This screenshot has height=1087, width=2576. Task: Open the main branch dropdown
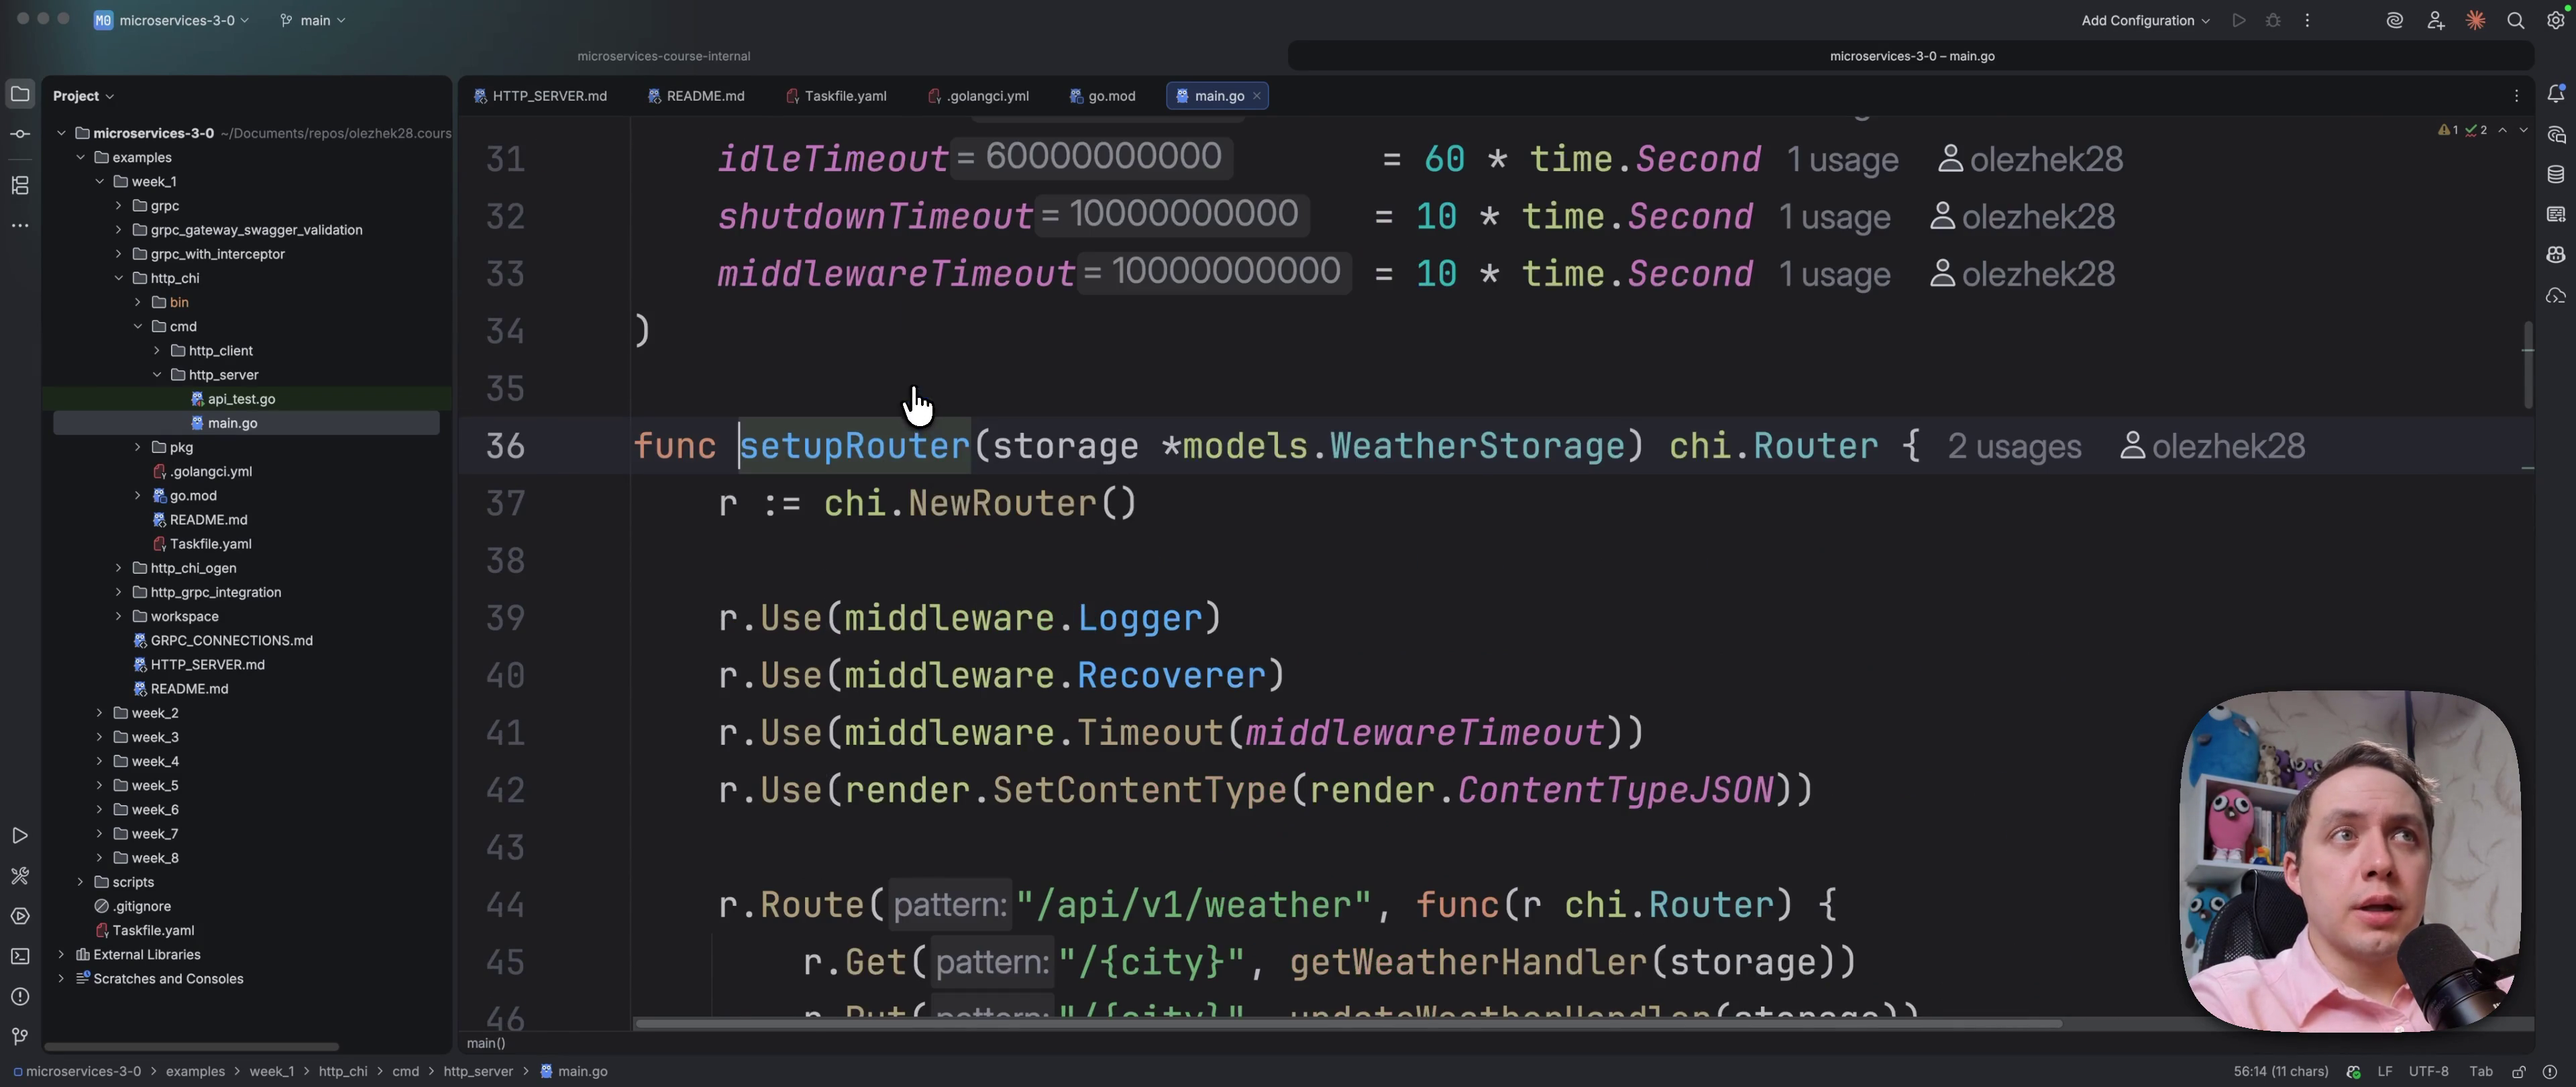313,21
